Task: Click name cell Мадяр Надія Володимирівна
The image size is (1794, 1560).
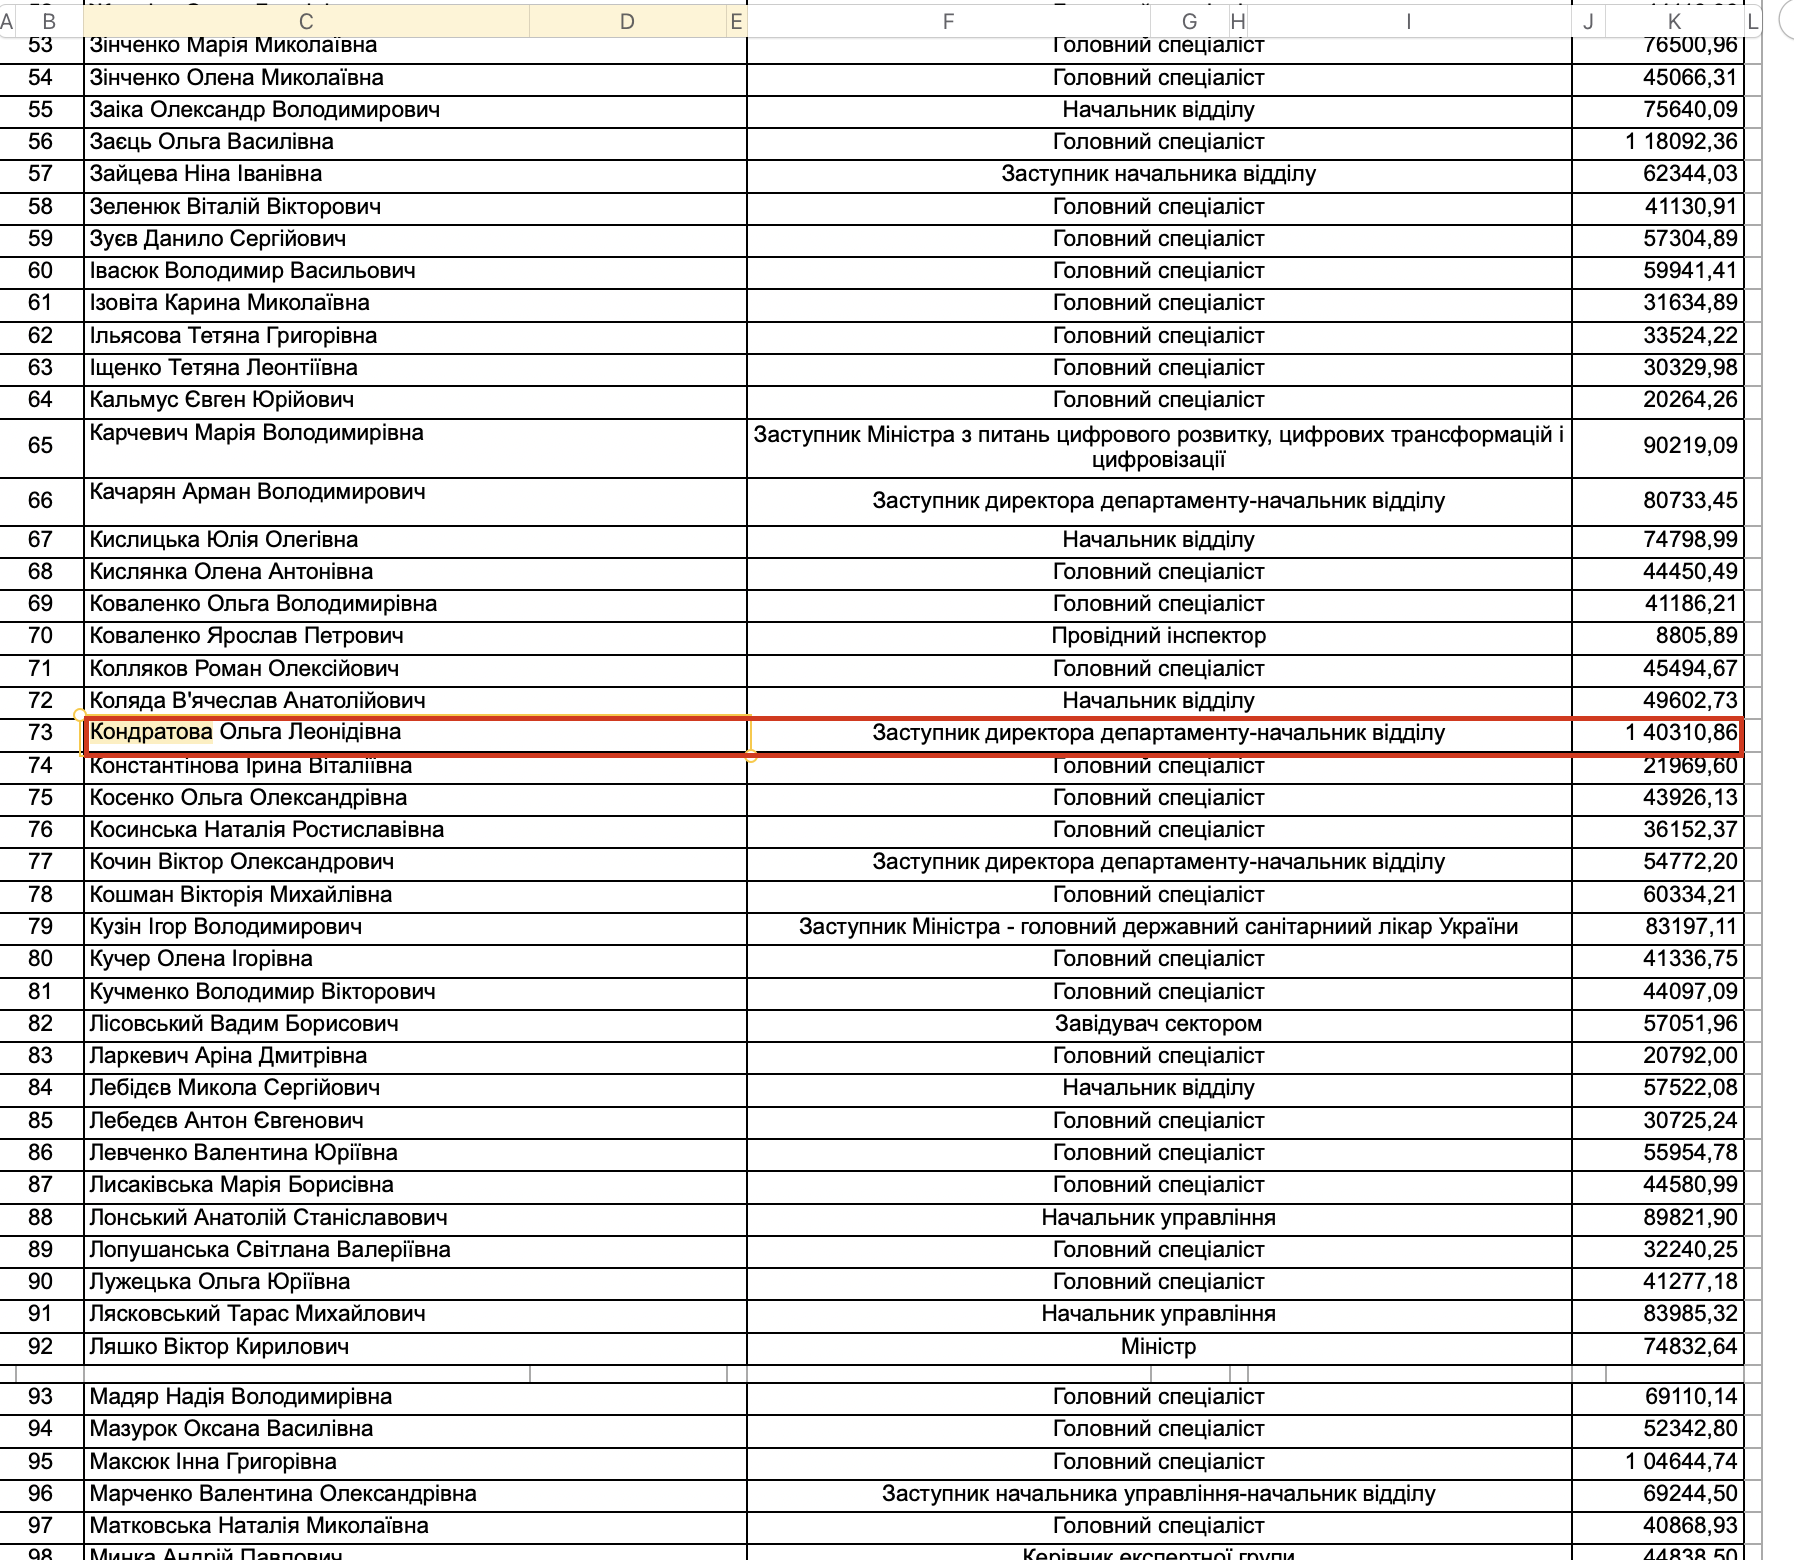Action: pyautogui.click(x=415, y=1397)
